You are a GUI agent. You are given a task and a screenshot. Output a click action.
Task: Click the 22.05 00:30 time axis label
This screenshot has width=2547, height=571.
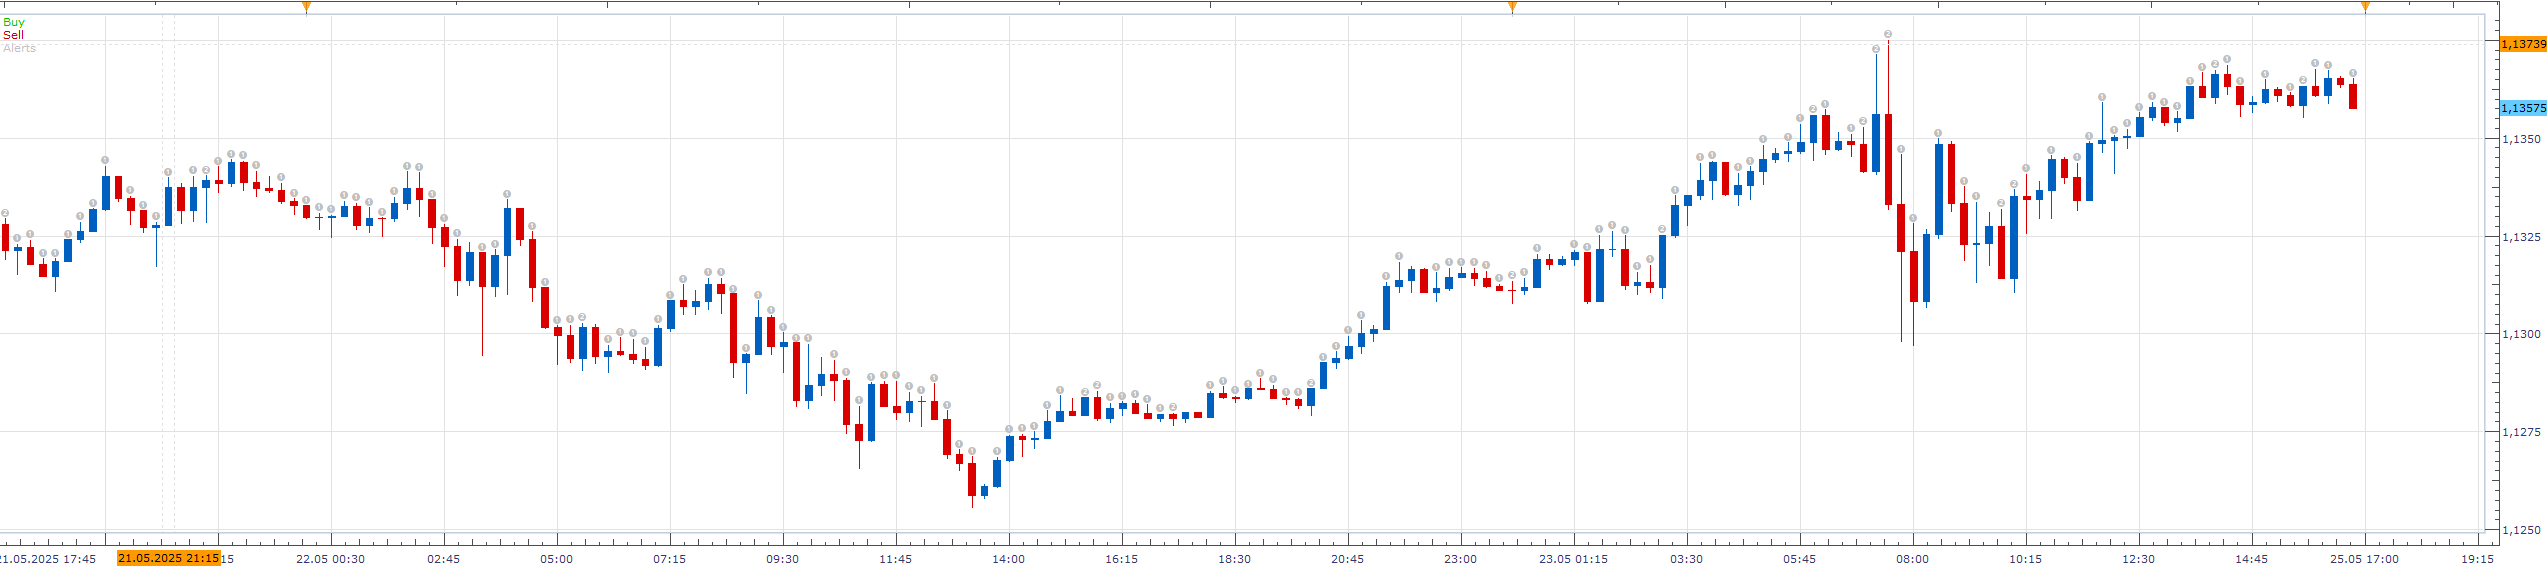coord(330,559)
